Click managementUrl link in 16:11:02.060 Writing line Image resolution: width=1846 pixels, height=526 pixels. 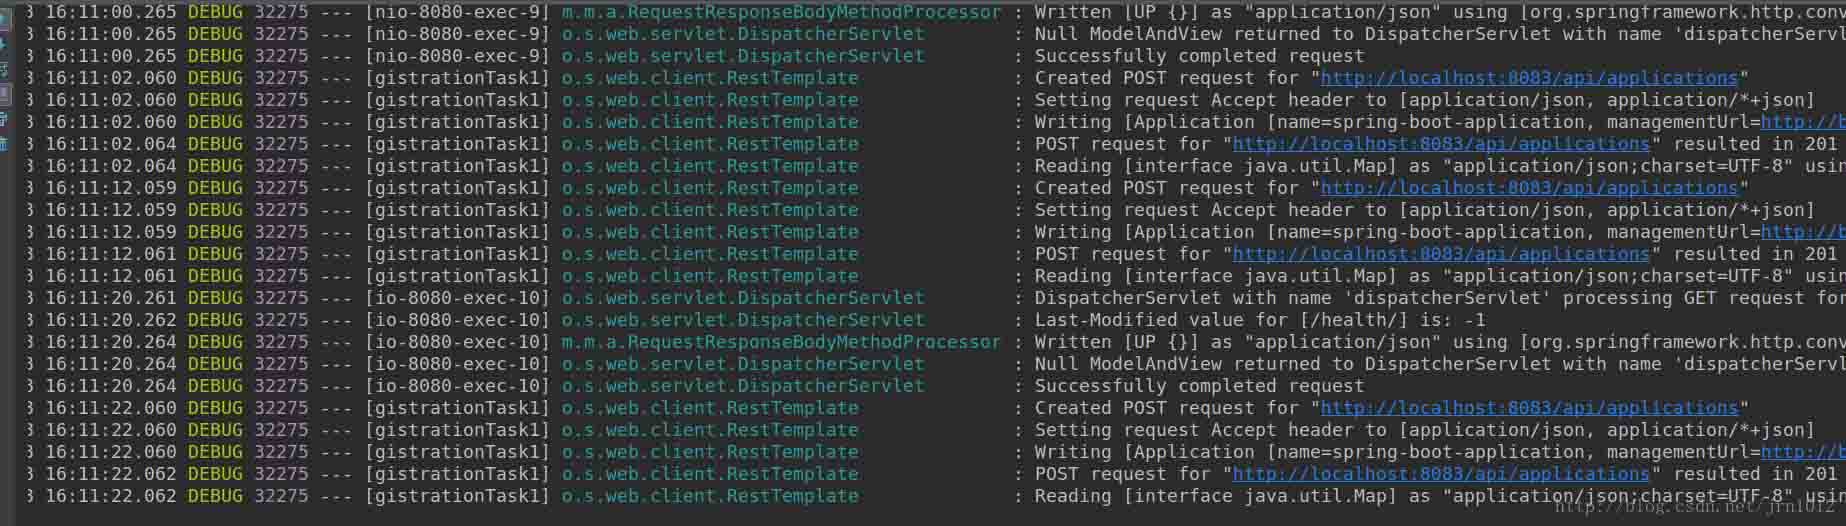coord(1803,122)
